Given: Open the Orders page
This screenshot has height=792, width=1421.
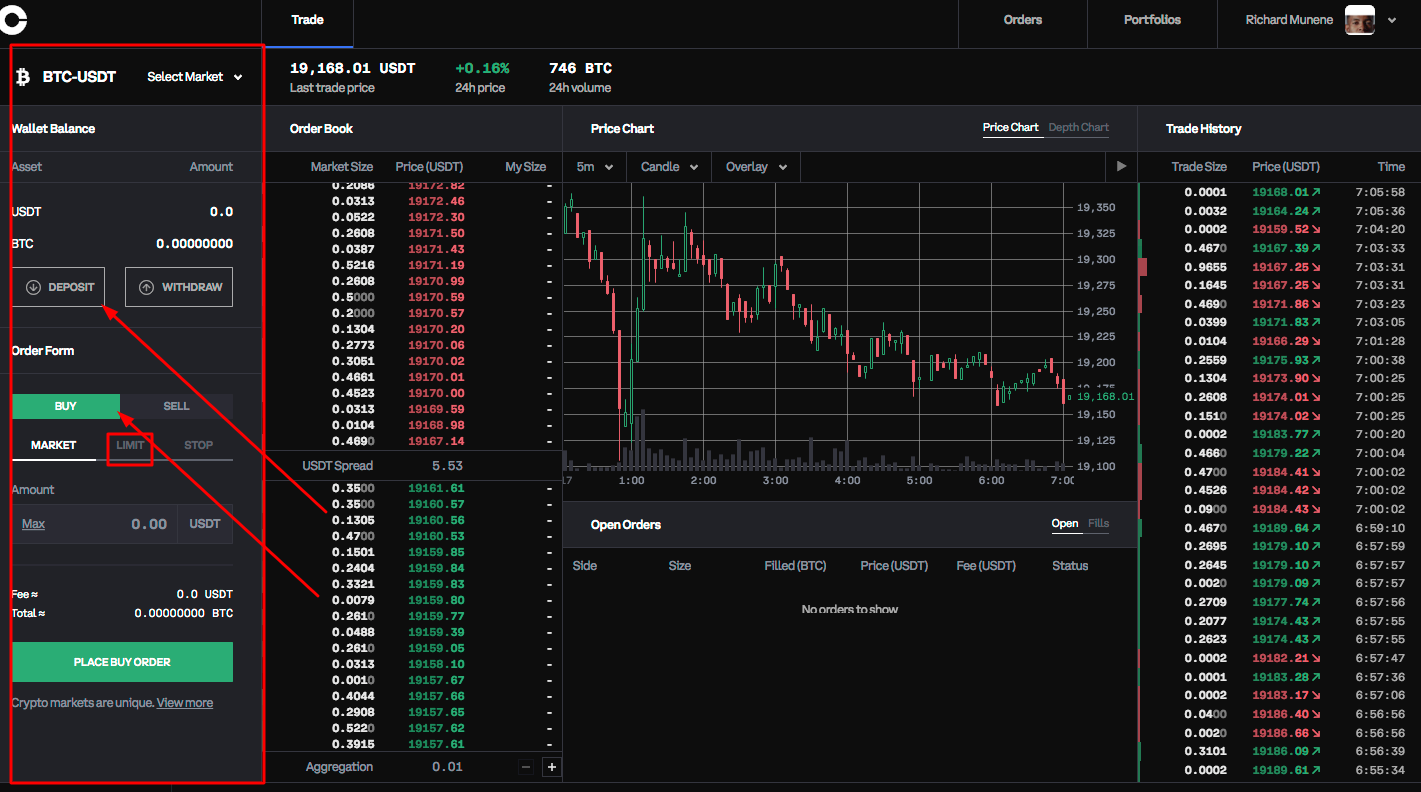Looking at the screenshot, I should click(x=1022, y=19).
